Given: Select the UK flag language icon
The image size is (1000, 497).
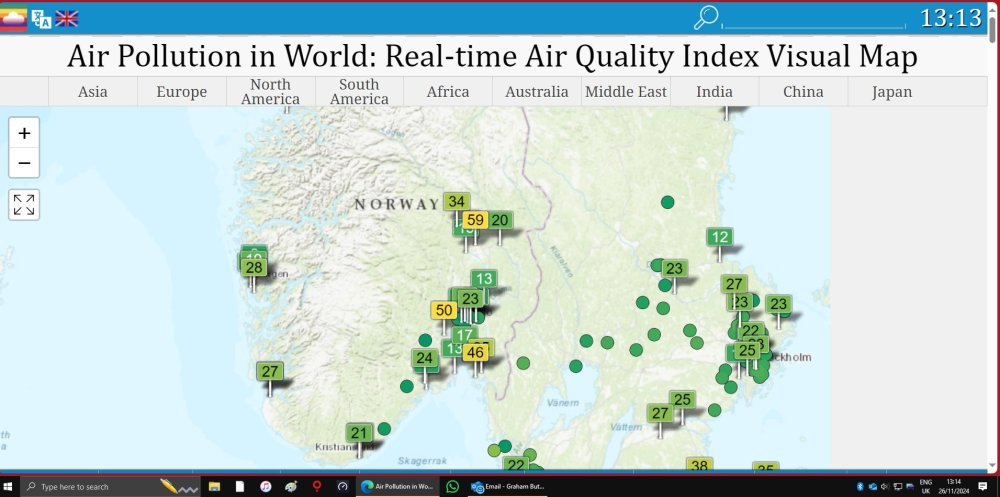Looking at the screenshot, I should point(66,19).
